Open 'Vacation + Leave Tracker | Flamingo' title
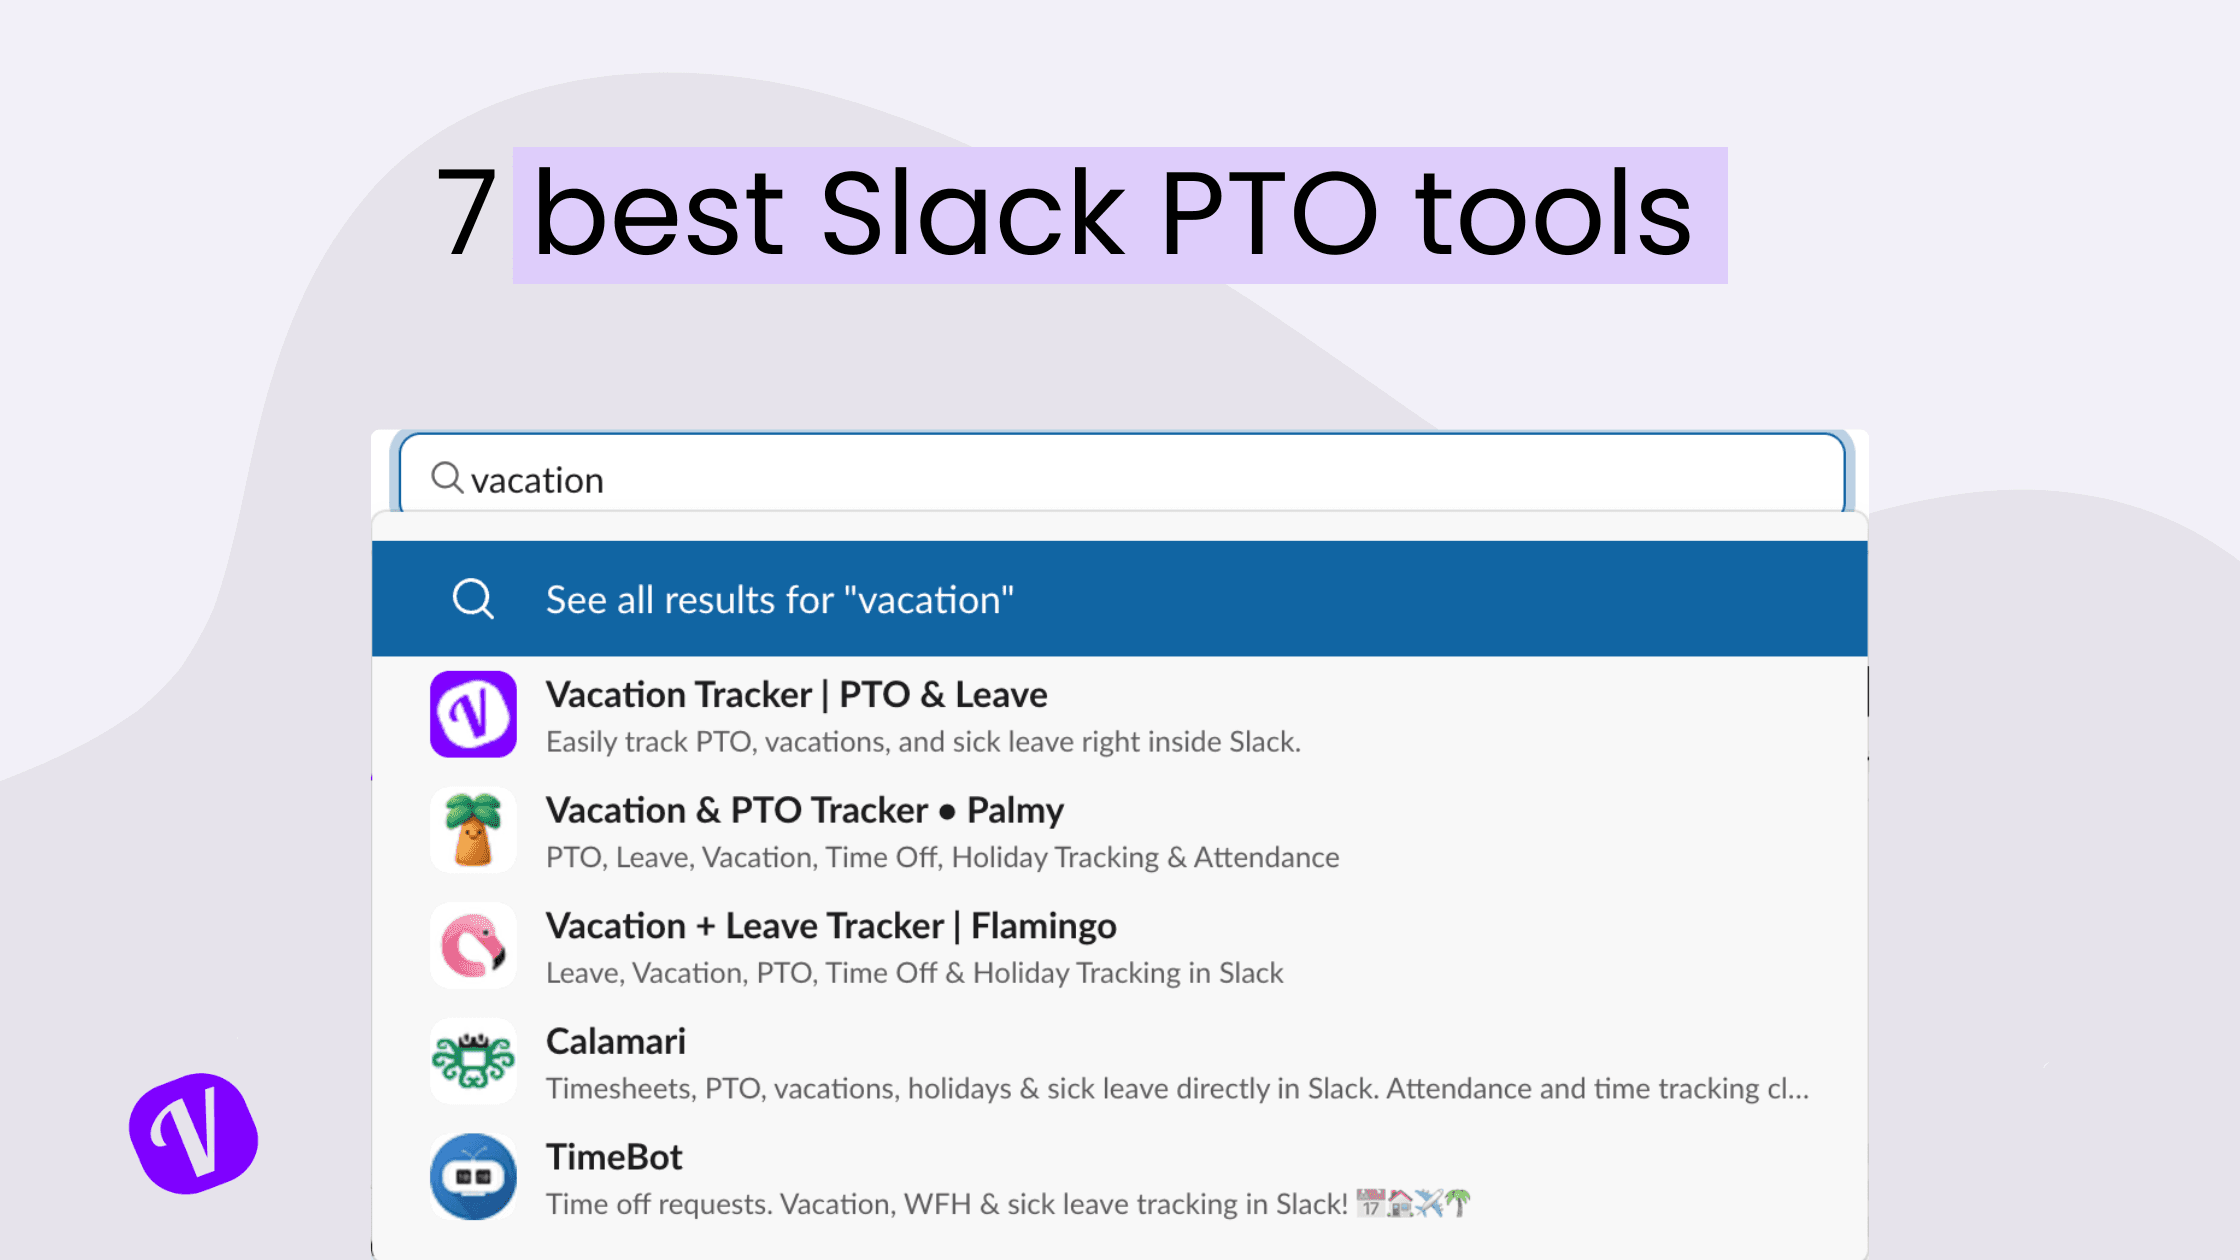This screenshot has height=1260, width=2240. [x=830, y=926]
